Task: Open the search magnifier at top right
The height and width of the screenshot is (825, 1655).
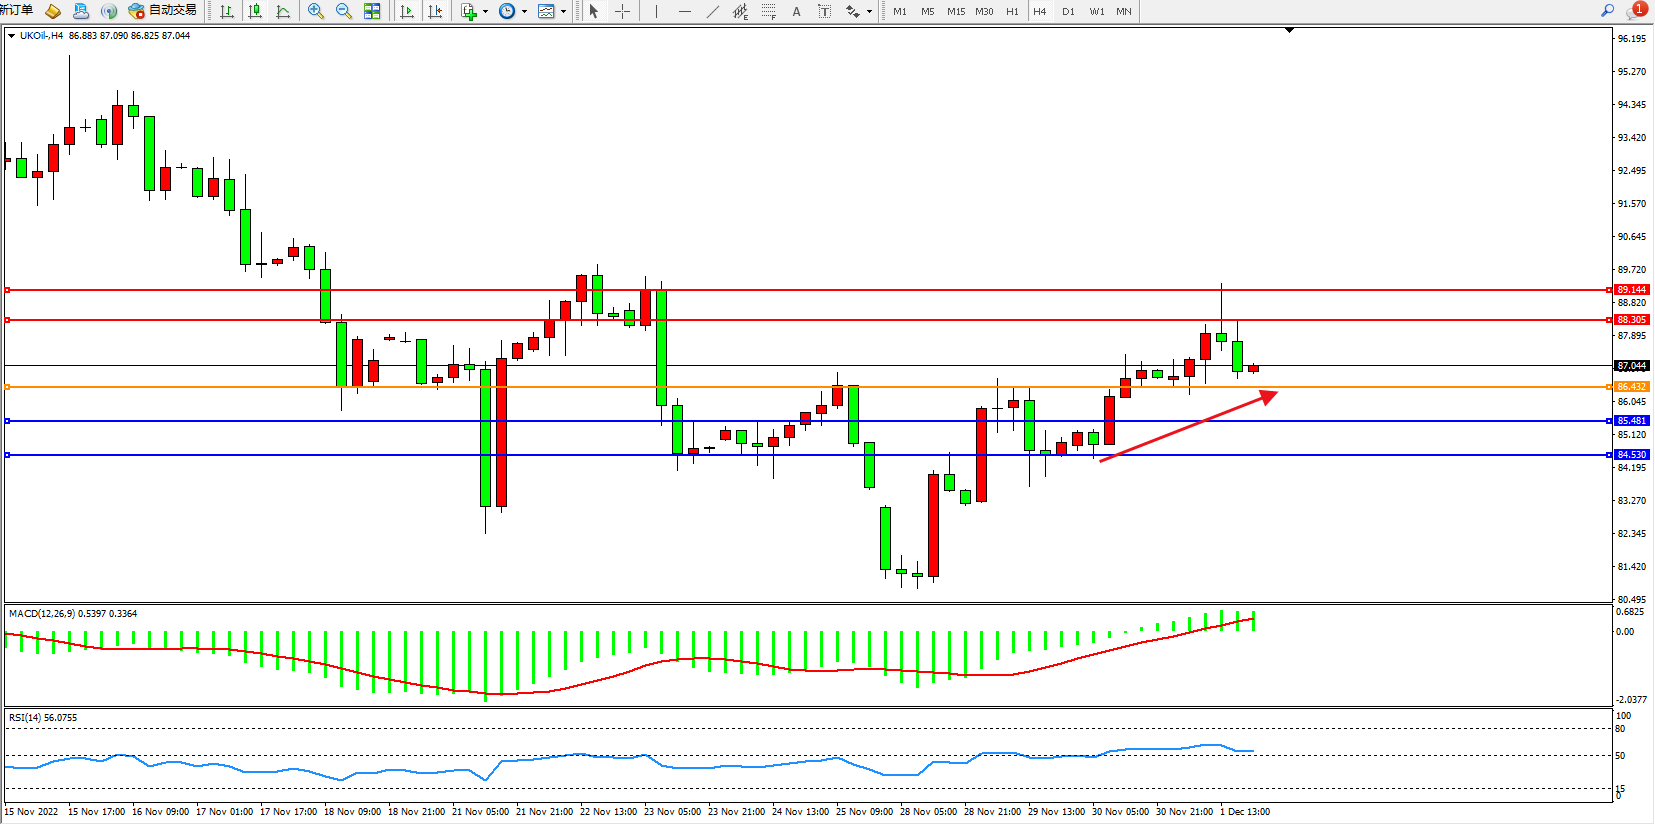Action: pyautogui.click(x=1607, y=10)
